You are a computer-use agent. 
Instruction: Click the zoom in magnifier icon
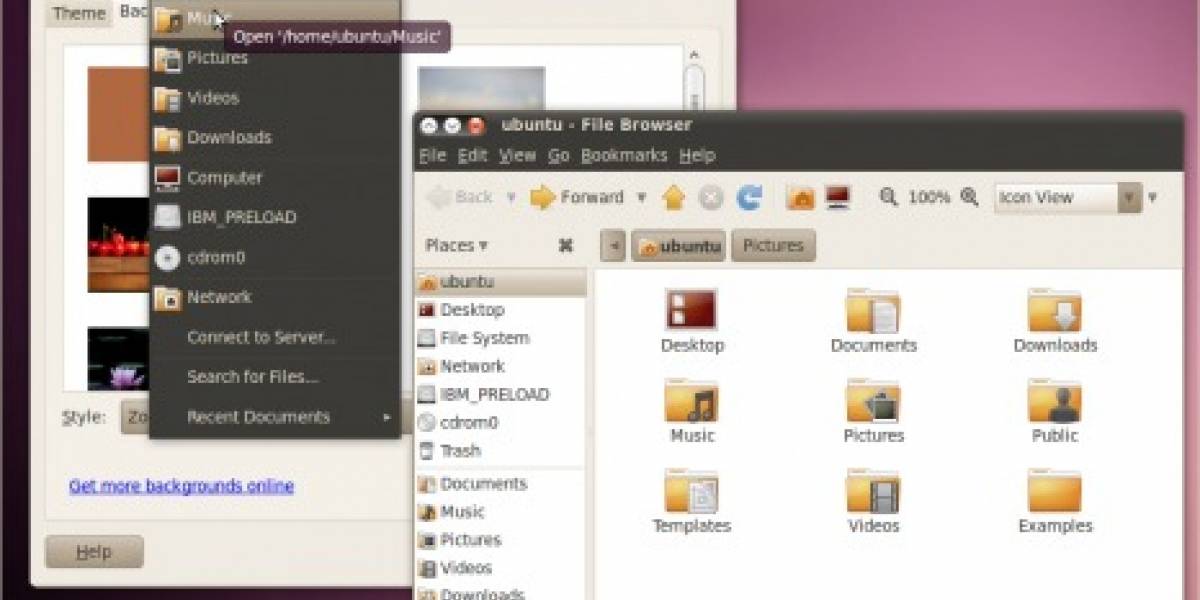[969, 198]
